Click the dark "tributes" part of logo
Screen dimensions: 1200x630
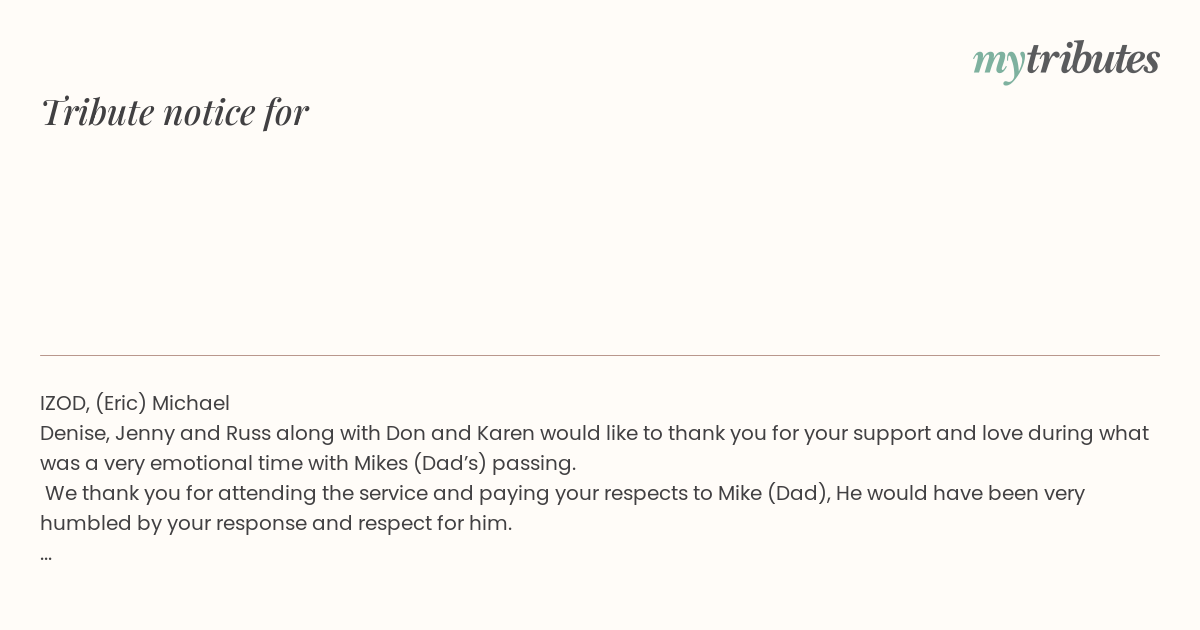pos(1092,58)
